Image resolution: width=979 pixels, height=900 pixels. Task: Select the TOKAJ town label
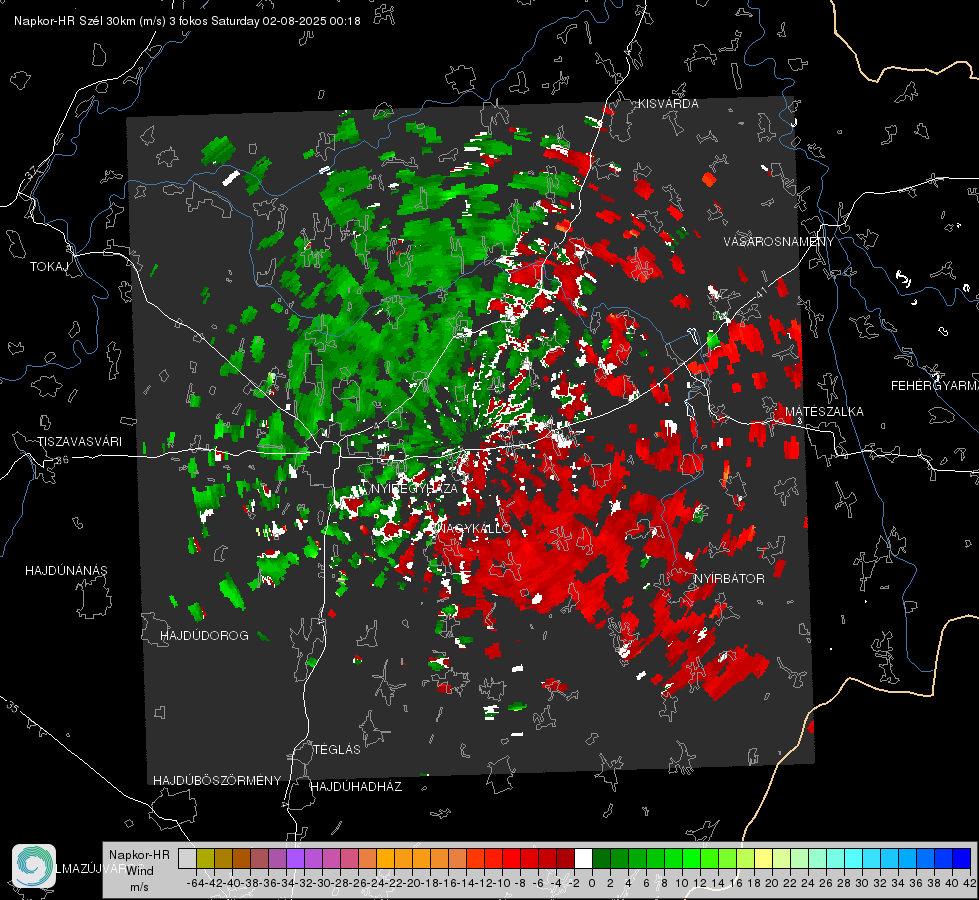[48, 267]
